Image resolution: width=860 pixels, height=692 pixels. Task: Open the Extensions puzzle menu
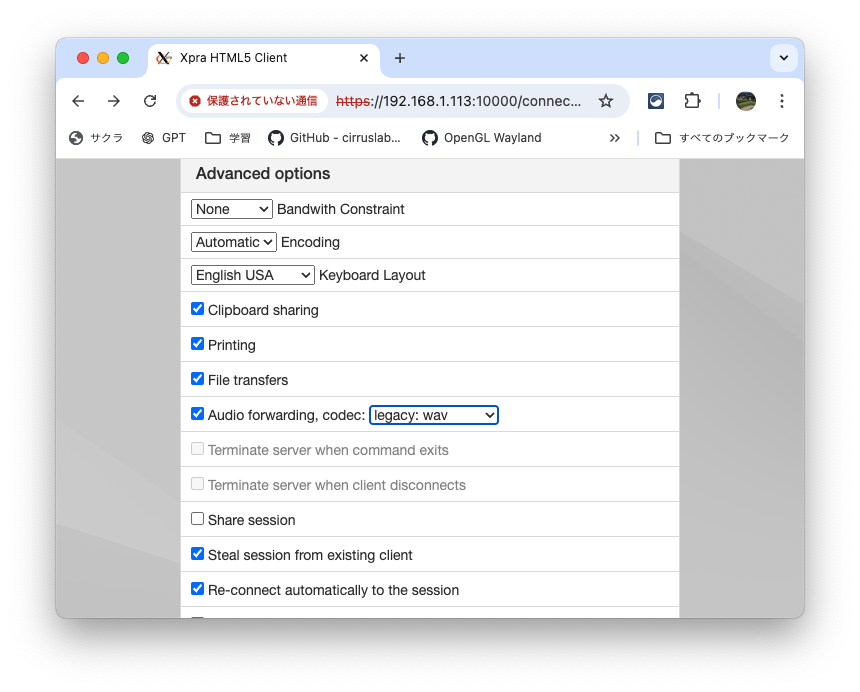[692, 101]
